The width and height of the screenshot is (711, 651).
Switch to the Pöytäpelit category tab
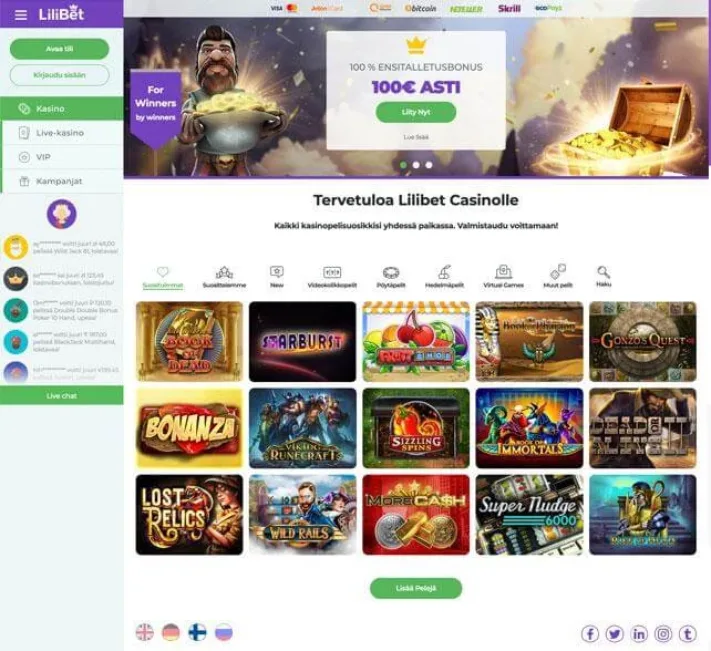tap(391, 277)
